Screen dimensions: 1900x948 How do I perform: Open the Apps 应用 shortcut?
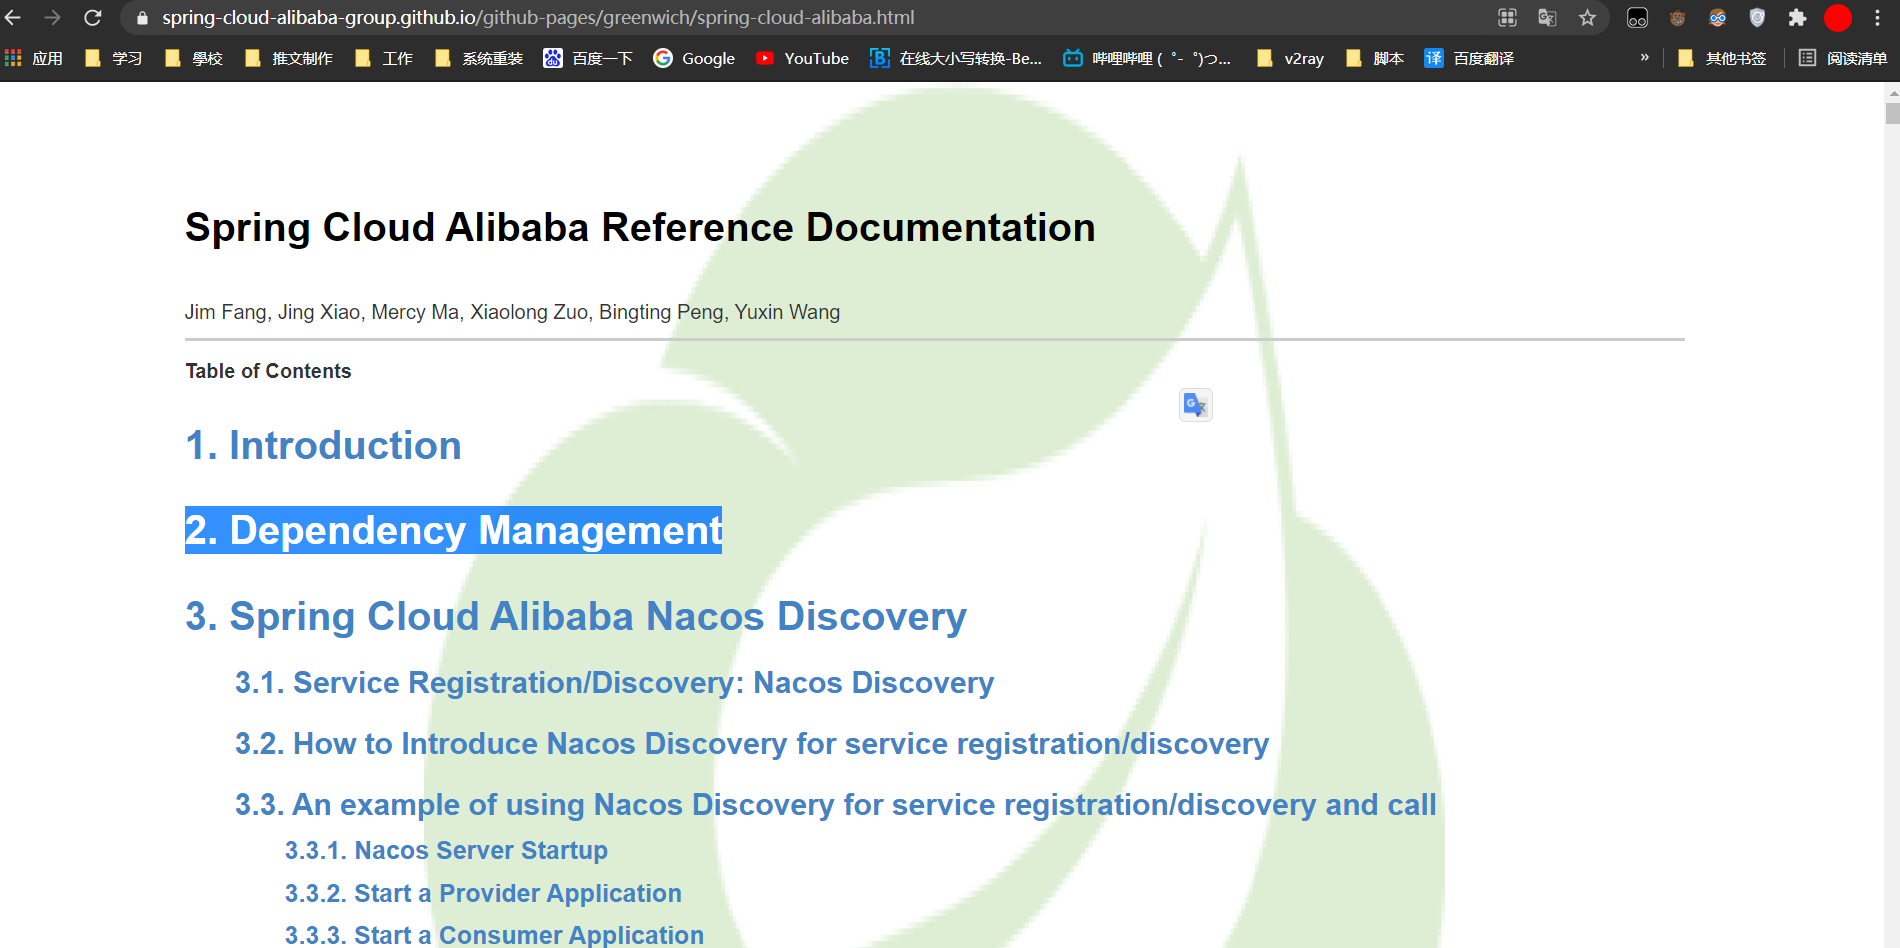point(34,58)
